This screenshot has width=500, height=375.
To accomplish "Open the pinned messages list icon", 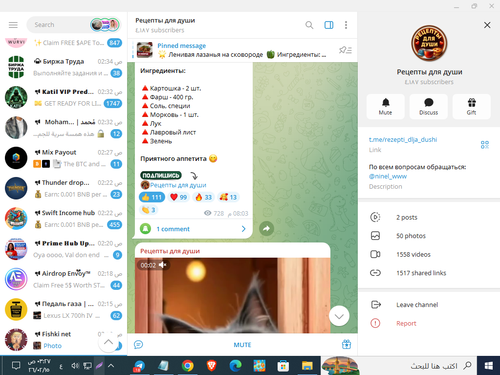I will pyautogui.click(x=345, y=50).
